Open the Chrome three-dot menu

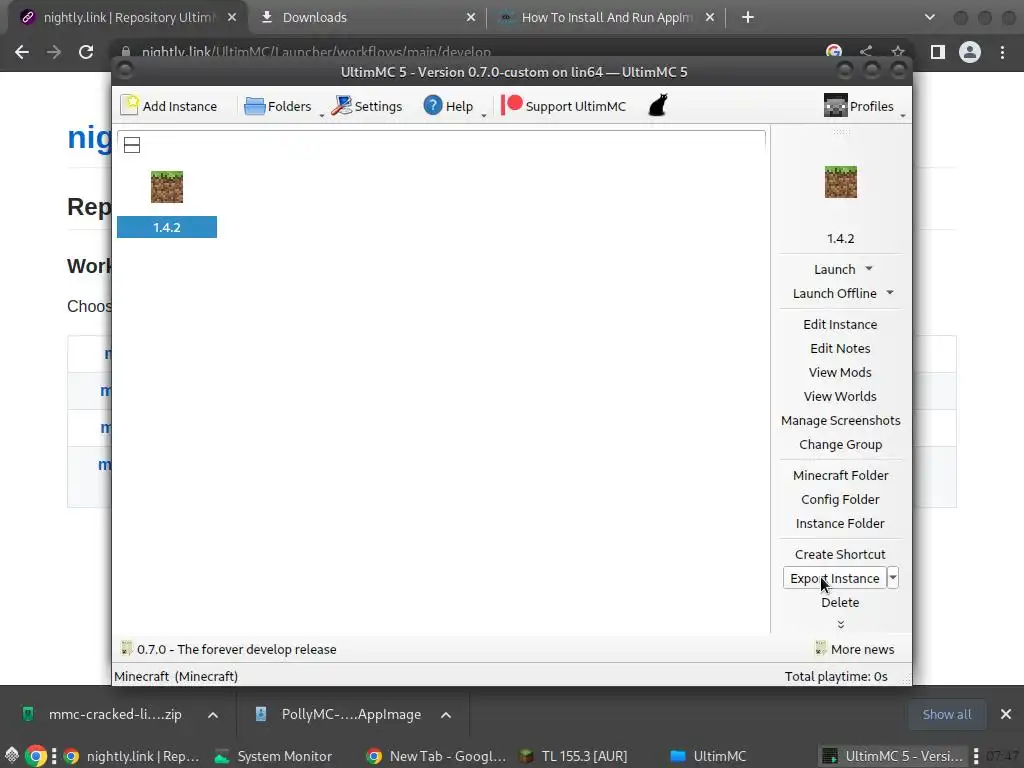pyautogui.click(x=1002, y=52)
